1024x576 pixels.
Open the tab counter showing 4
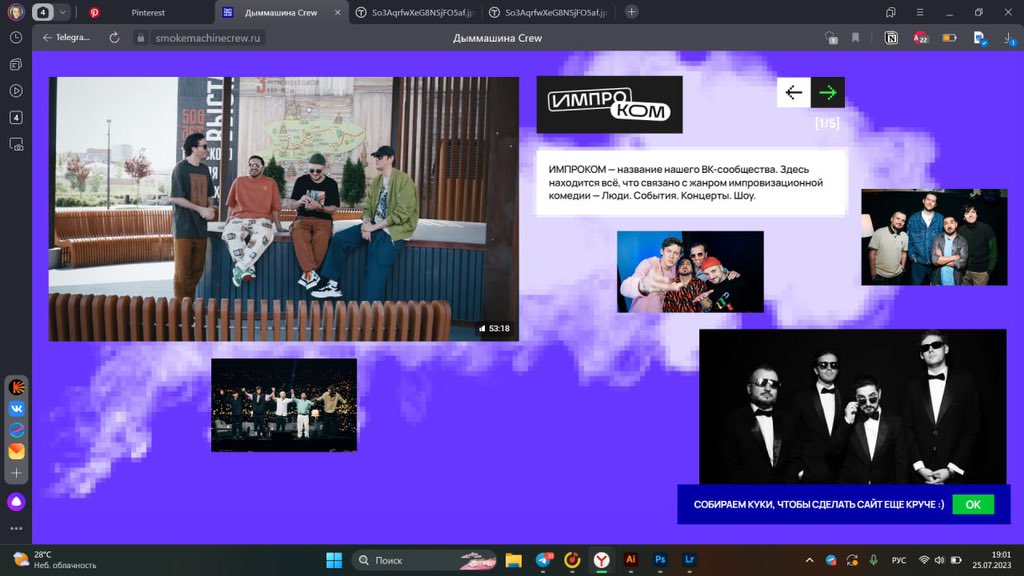pyautogui.click(x=42, y=12)
